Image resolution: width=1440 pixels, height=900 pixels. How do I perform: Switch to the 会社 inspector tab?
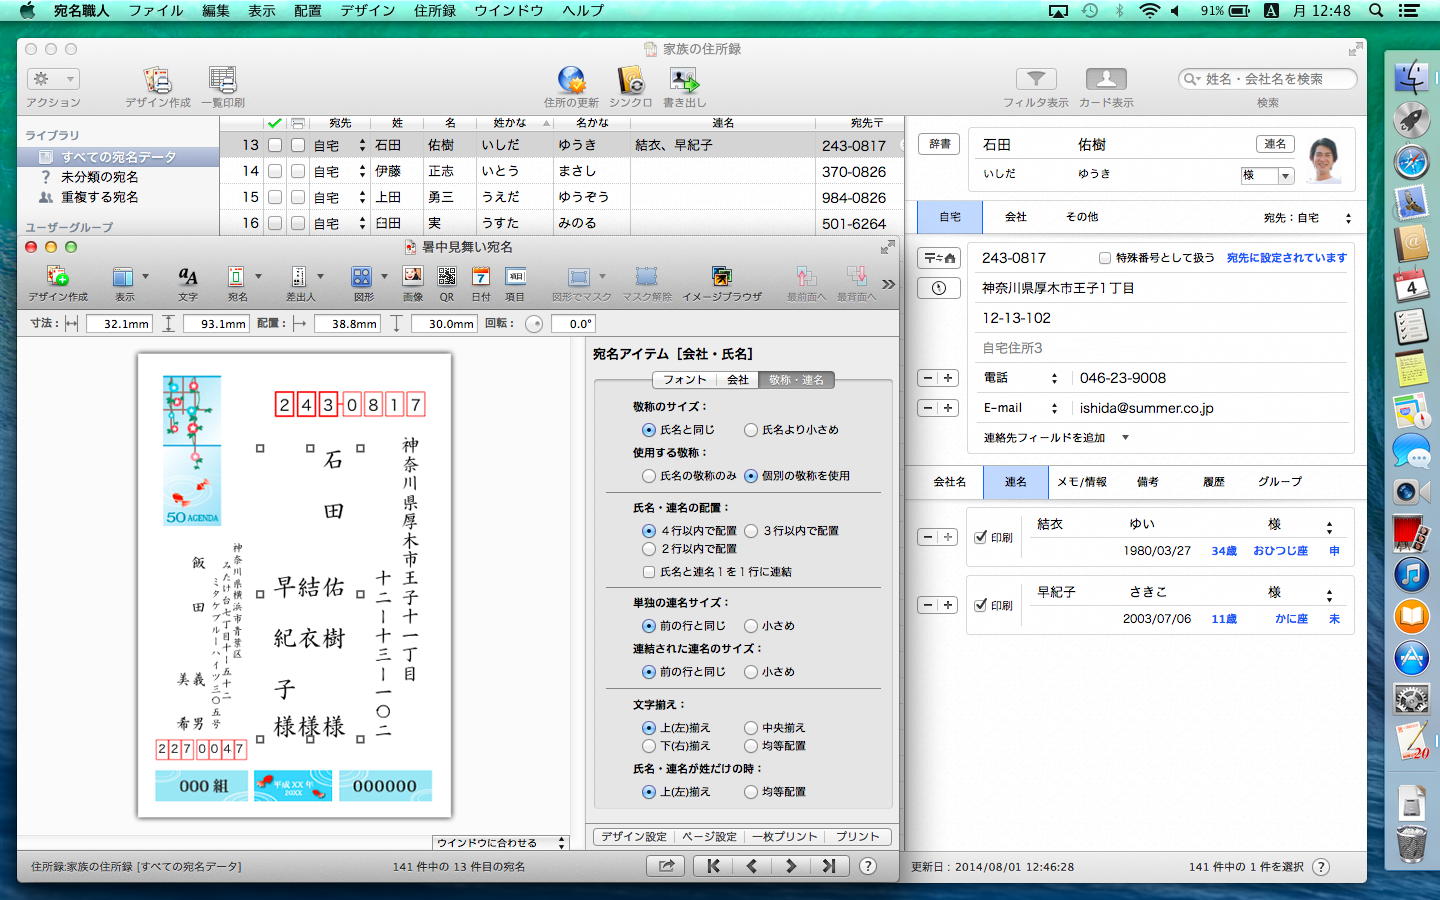[x=737, y=380]
